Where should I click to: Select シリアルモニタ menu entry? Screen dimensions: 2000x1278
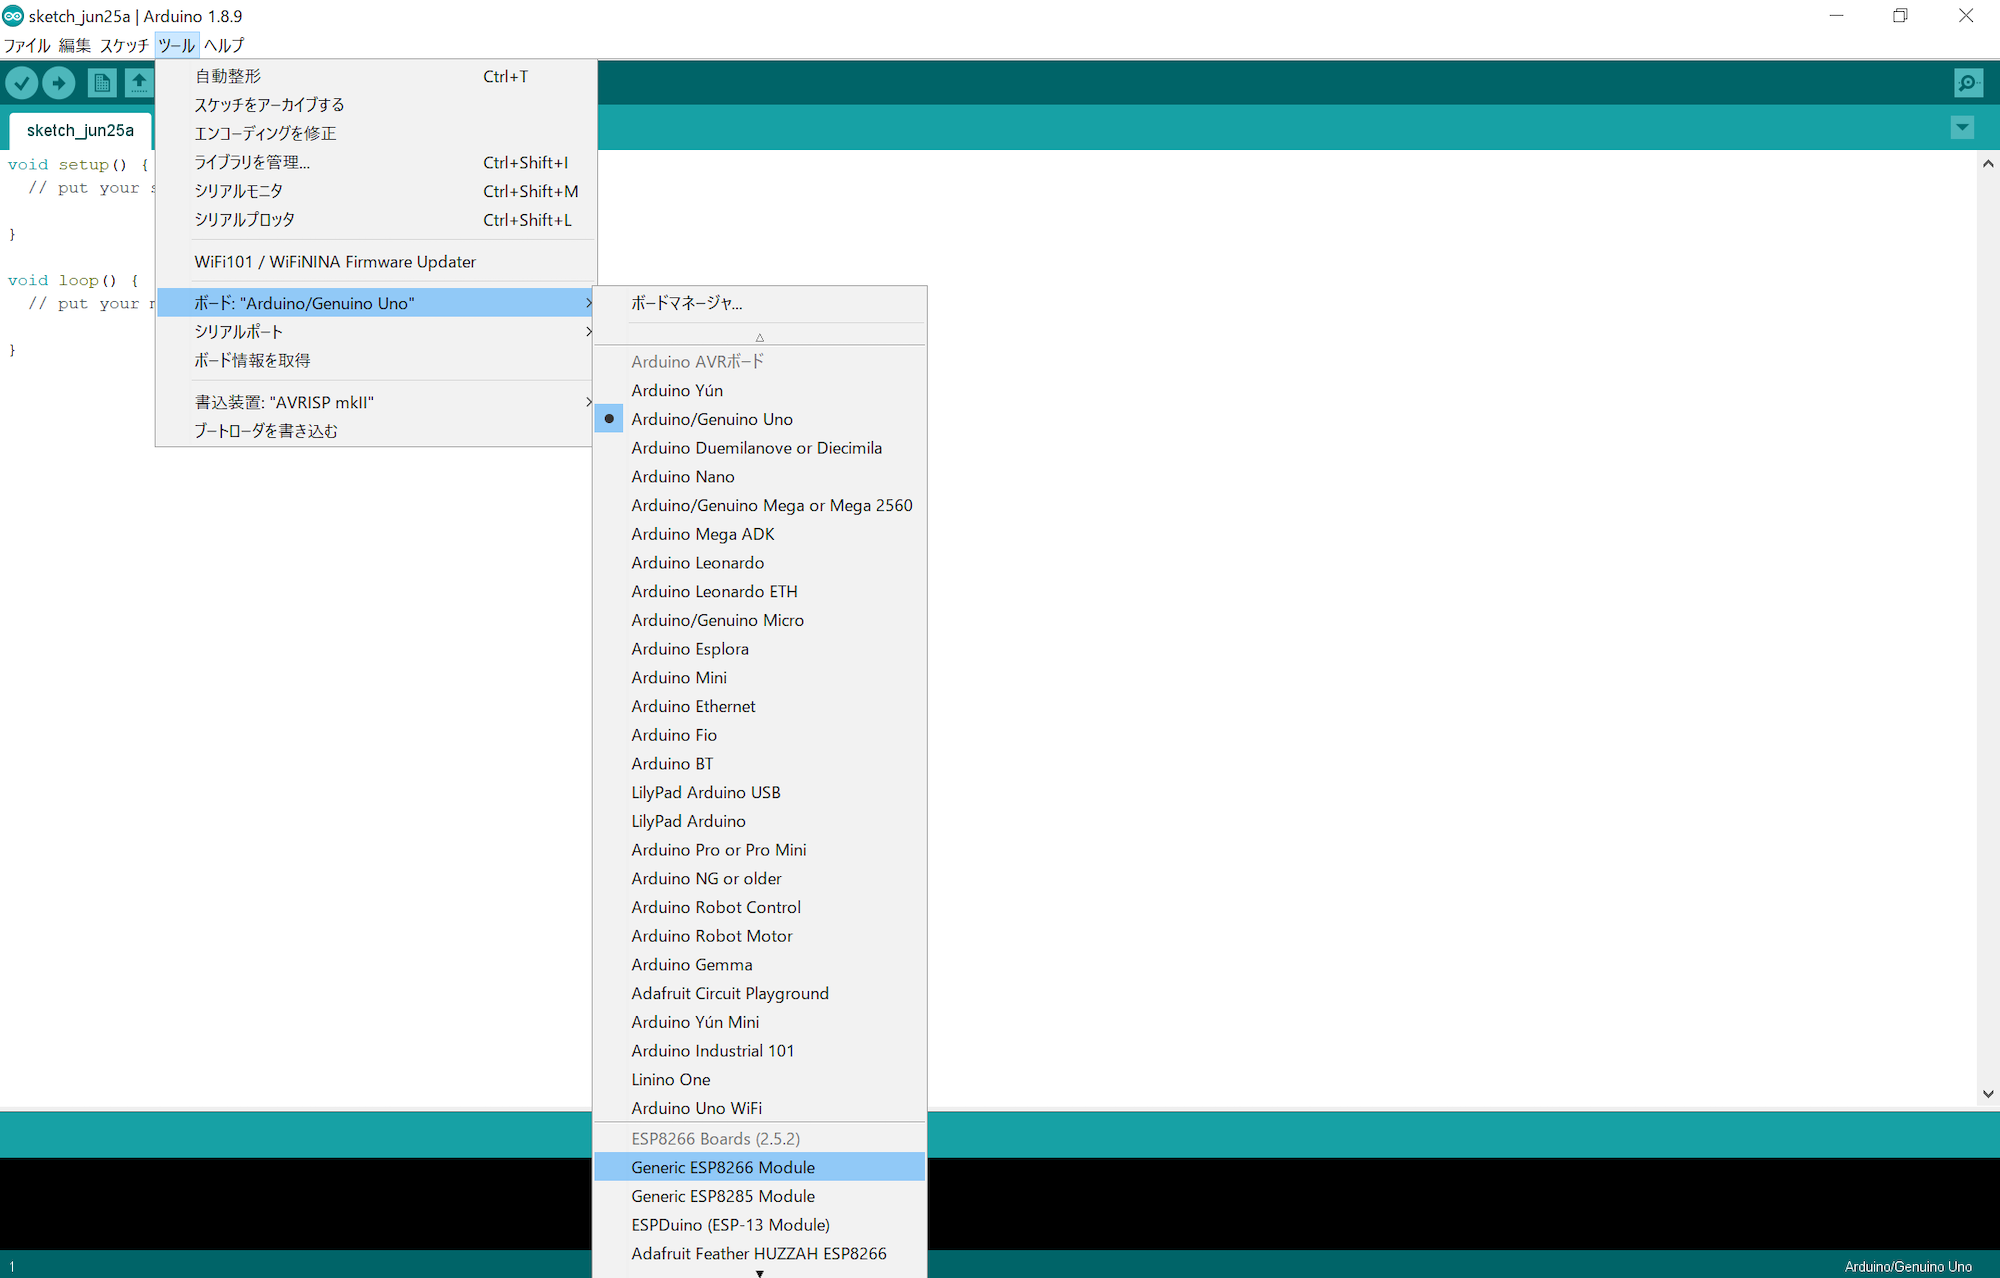tap(238, 191)
